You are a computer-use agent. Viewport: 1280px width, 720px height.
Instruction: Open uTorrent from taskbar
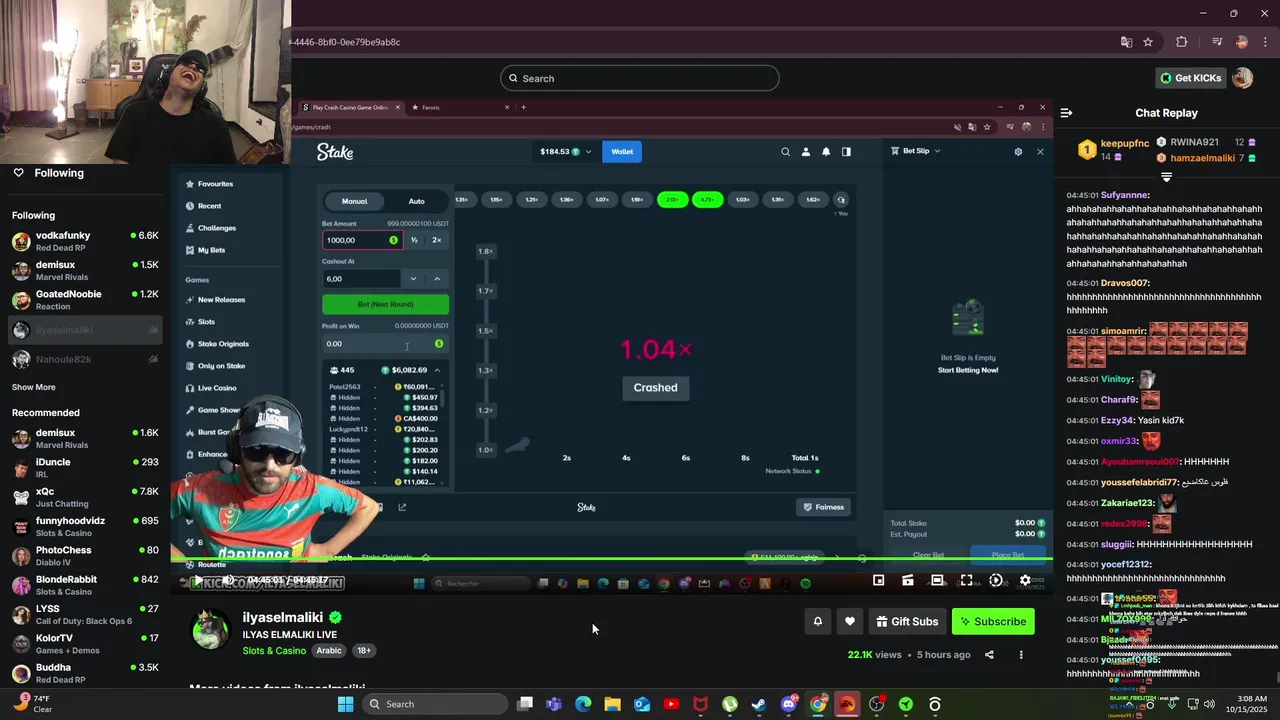tap(730, 704)
